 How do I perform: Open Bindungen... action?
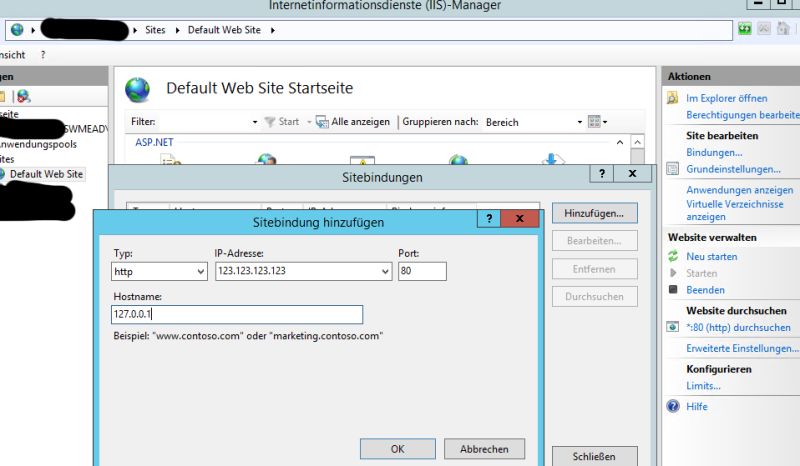(714, 152)
